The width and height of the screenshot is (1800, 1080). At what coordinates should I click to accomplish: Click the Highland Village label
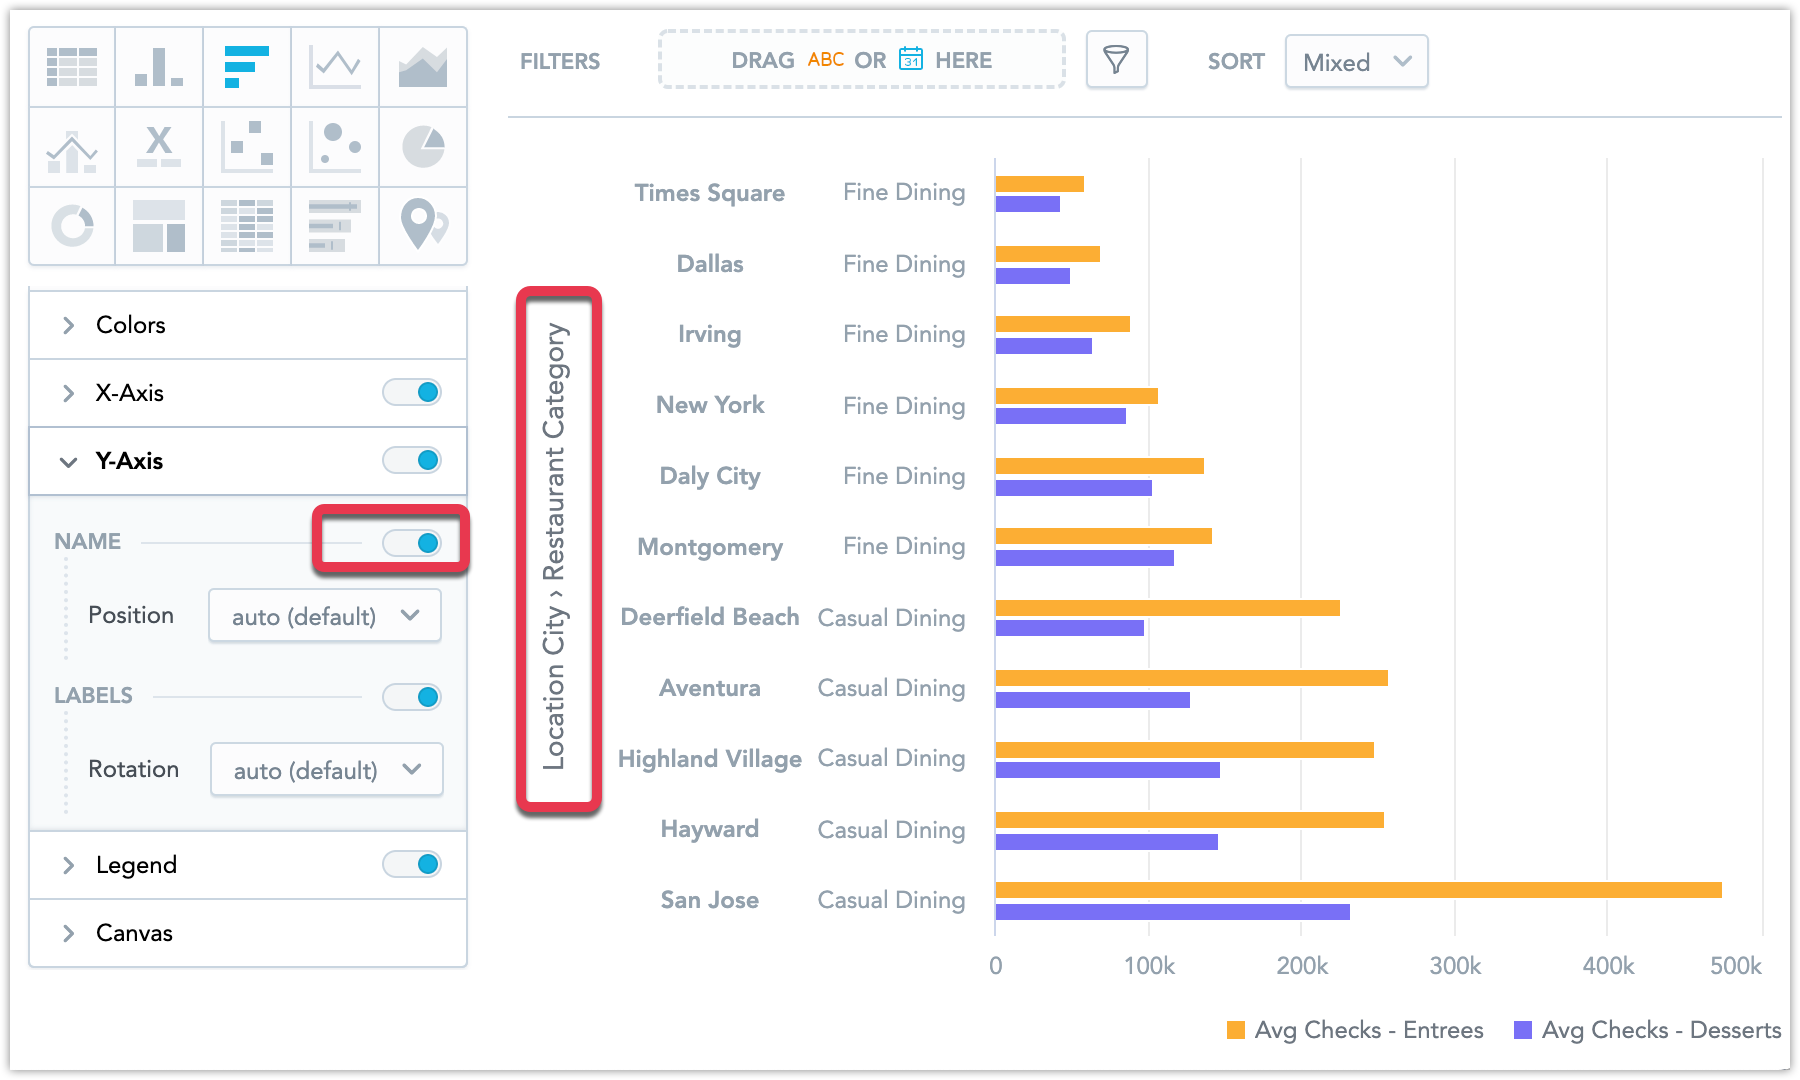click(x=710, y=759)
